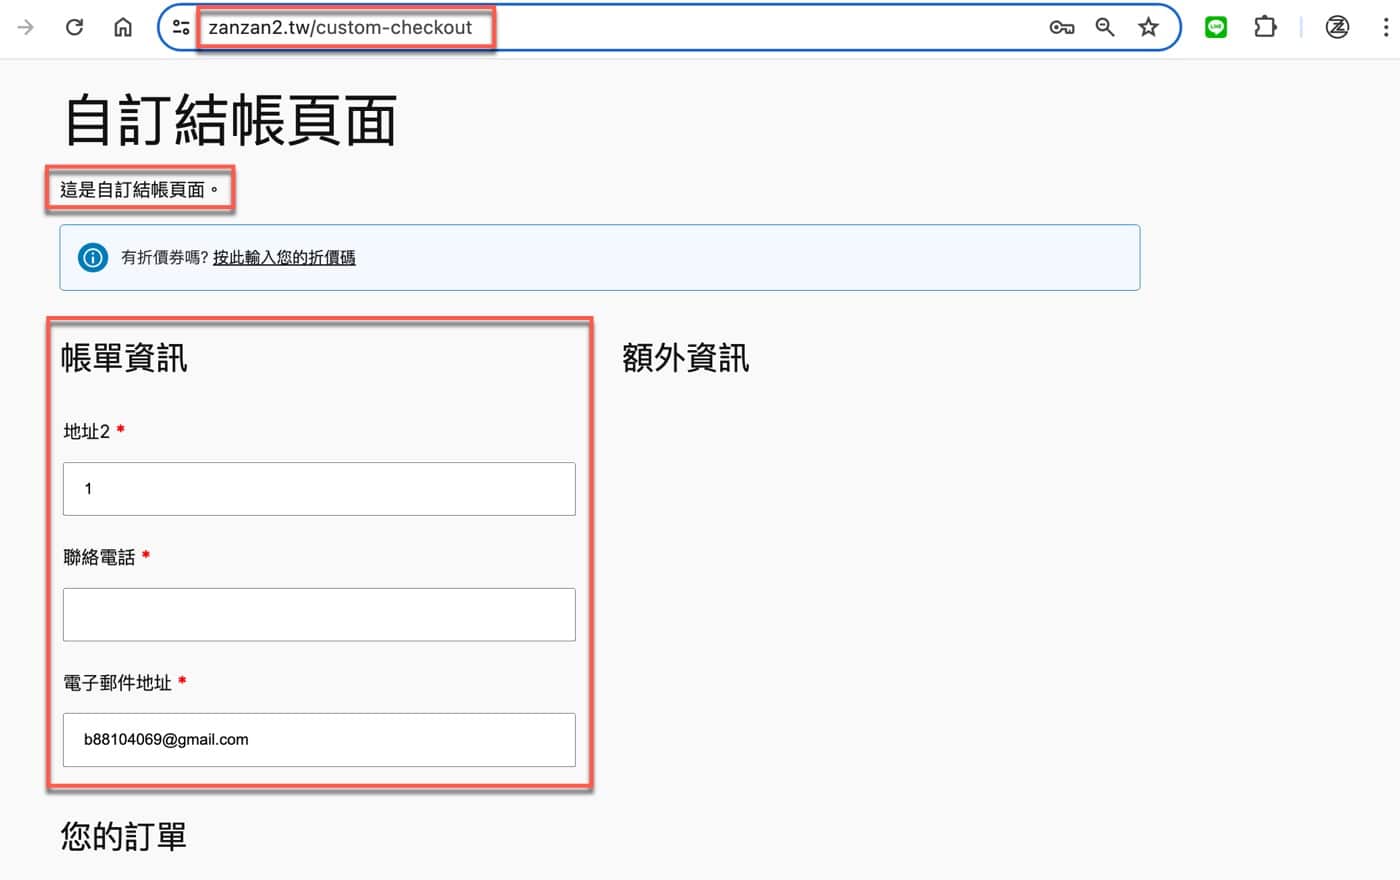Viewport: 1400px width, 880px height.
Task: Click the zanzan2.tw/custom-checkout address bar URL
Action: click(x=340, y=28)
